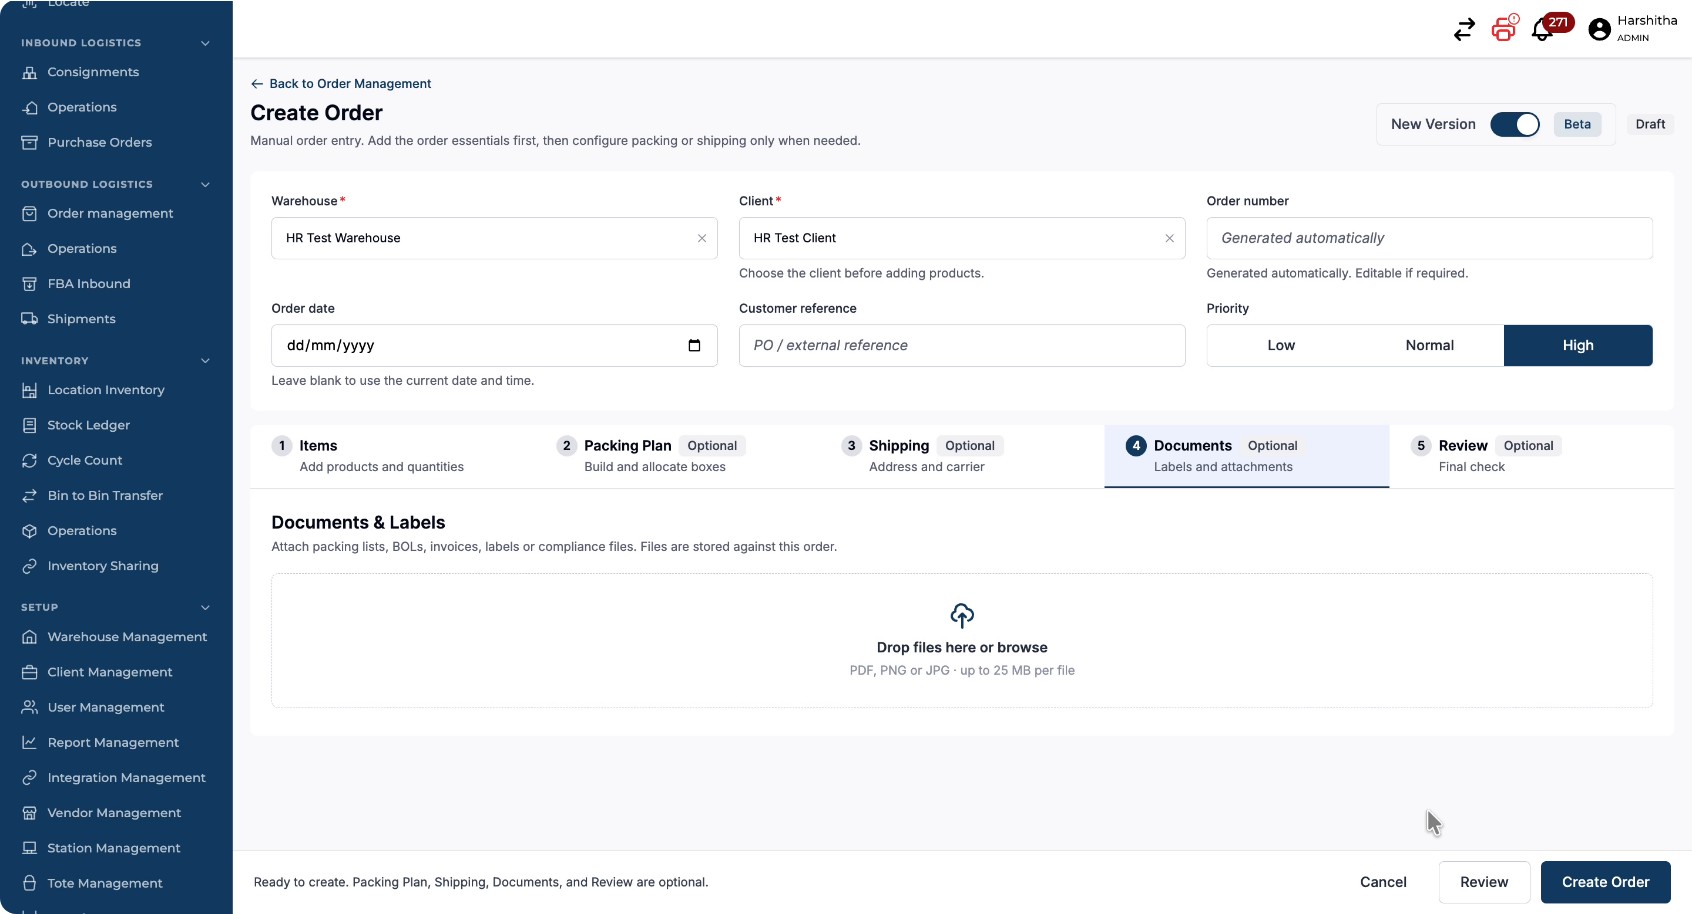Open the calendar picker icon in Order date
1692x914 pixels.
click(x=694, y=346)
